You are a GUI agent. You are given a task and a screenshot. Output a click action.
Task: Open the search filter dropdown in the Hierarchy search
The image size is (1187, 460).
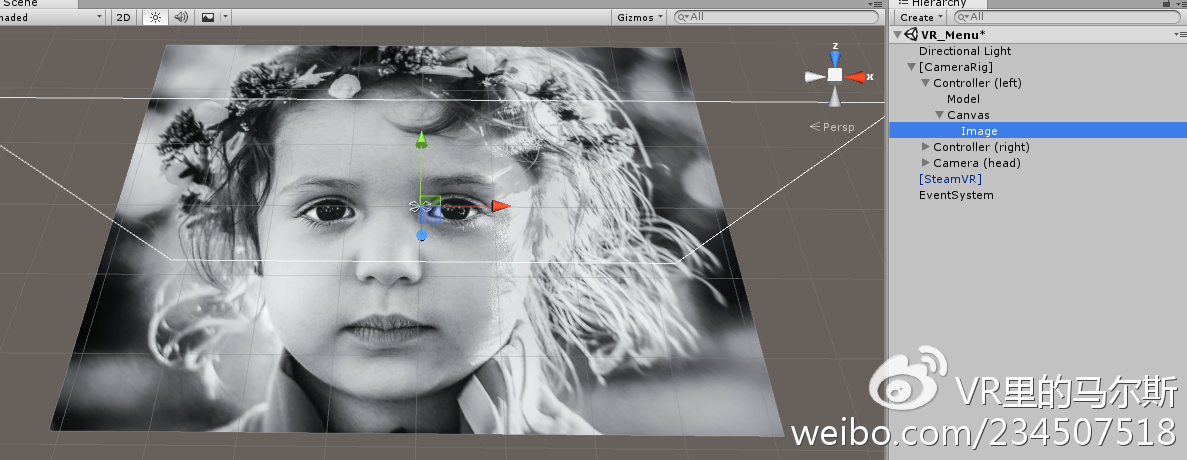point(962,17)
